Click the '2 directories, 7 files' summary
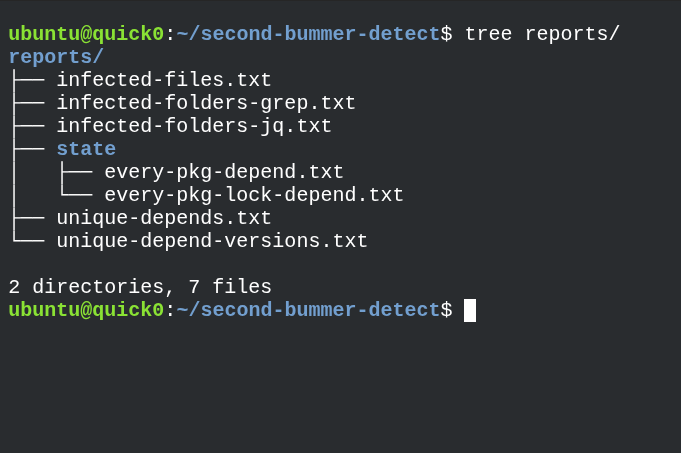681x453 pixels. pyautogui.click(x=140, y=287)
